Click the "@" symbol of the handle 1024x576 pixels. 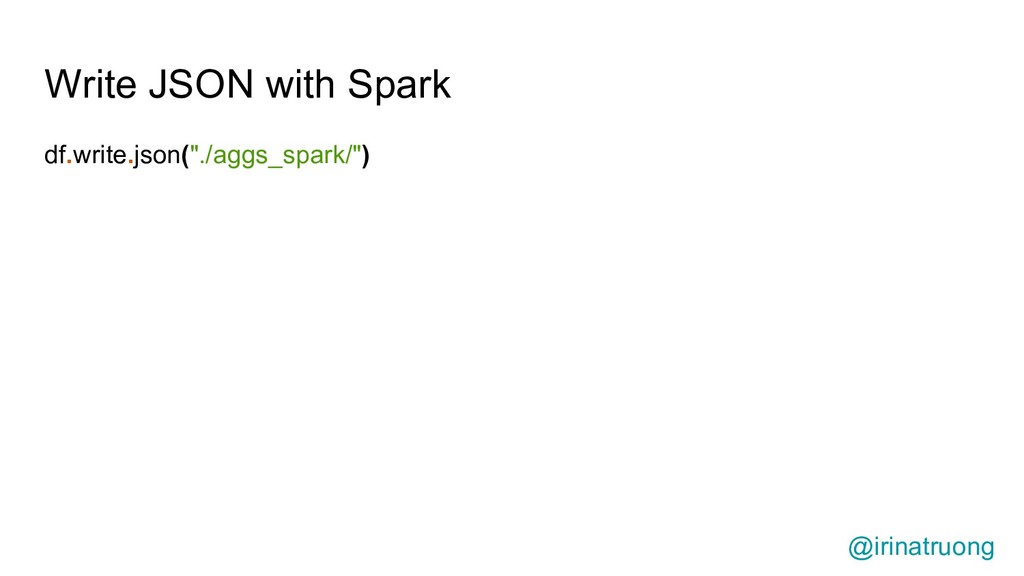coord(860,548)
